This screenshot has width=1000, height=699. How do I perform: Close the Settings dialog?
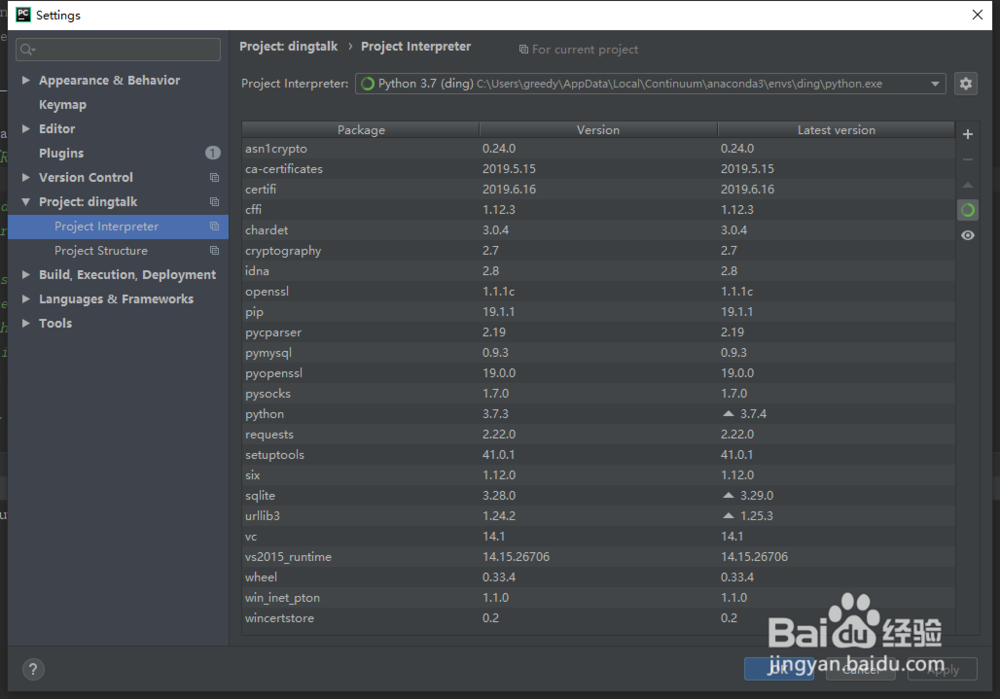pos(977,15)
